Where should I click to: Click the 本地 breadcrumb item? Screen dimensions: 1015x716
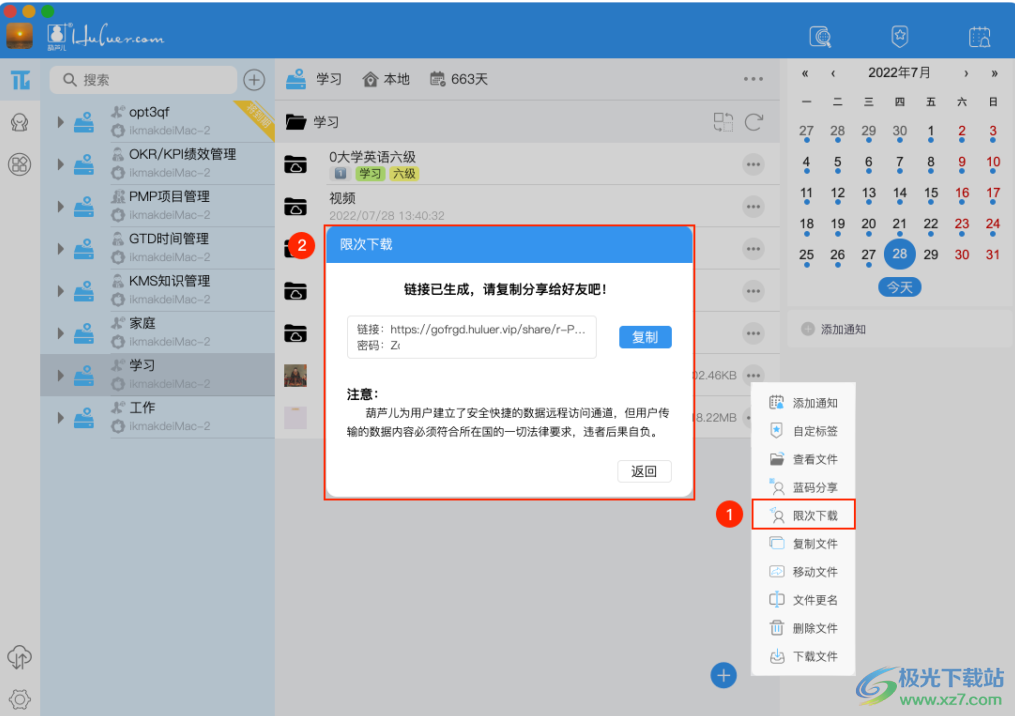386,79
